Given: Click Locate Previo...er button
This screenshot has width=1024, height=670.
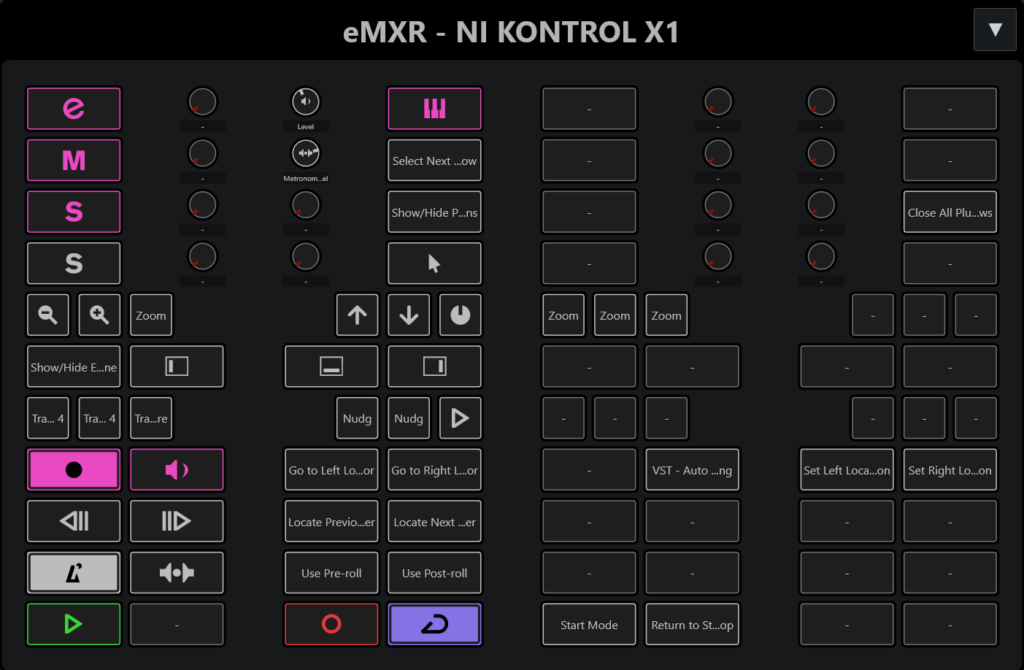Looking at the screenshot, I should [331, 521].
